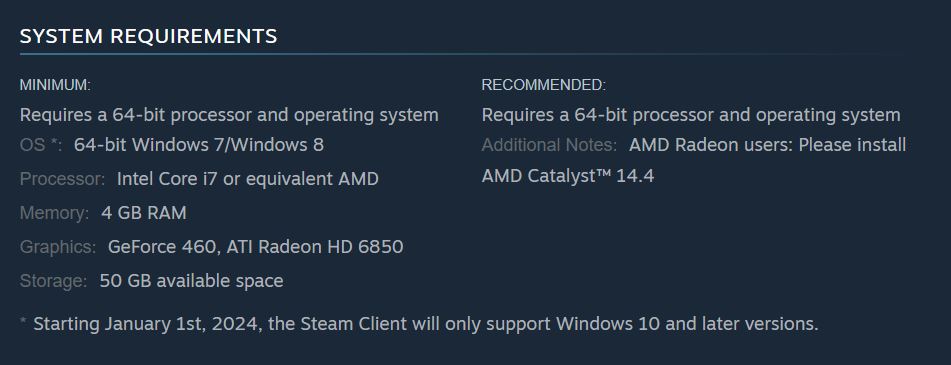This screenshot has width=951, height=365.
Task: Click the Storage label
Action: pos(54,281)
